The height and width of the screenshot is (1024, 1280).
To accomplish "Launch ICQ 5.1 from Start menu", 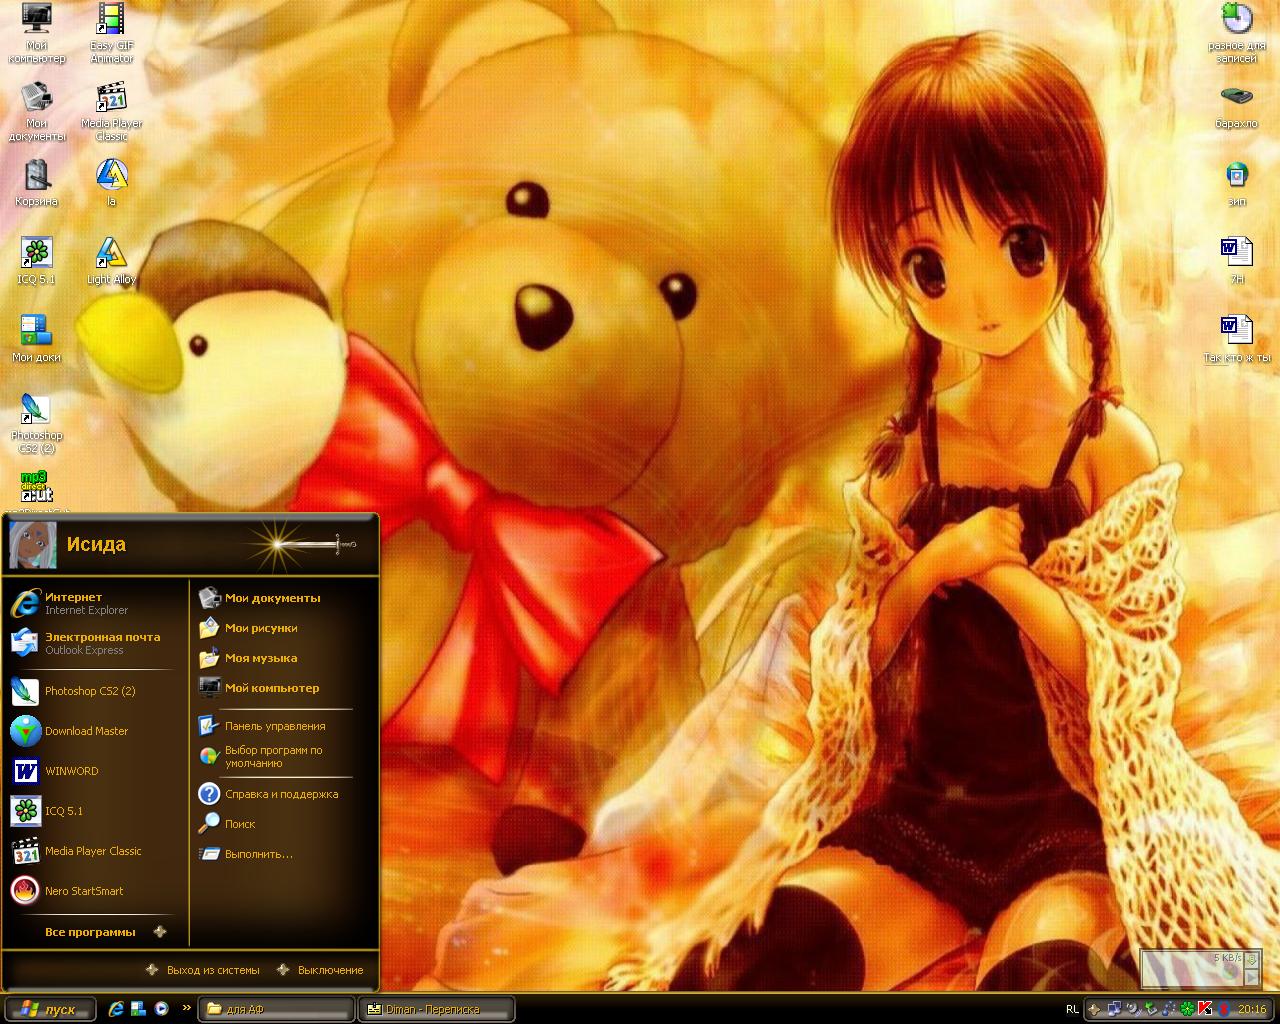I will 95,811.
